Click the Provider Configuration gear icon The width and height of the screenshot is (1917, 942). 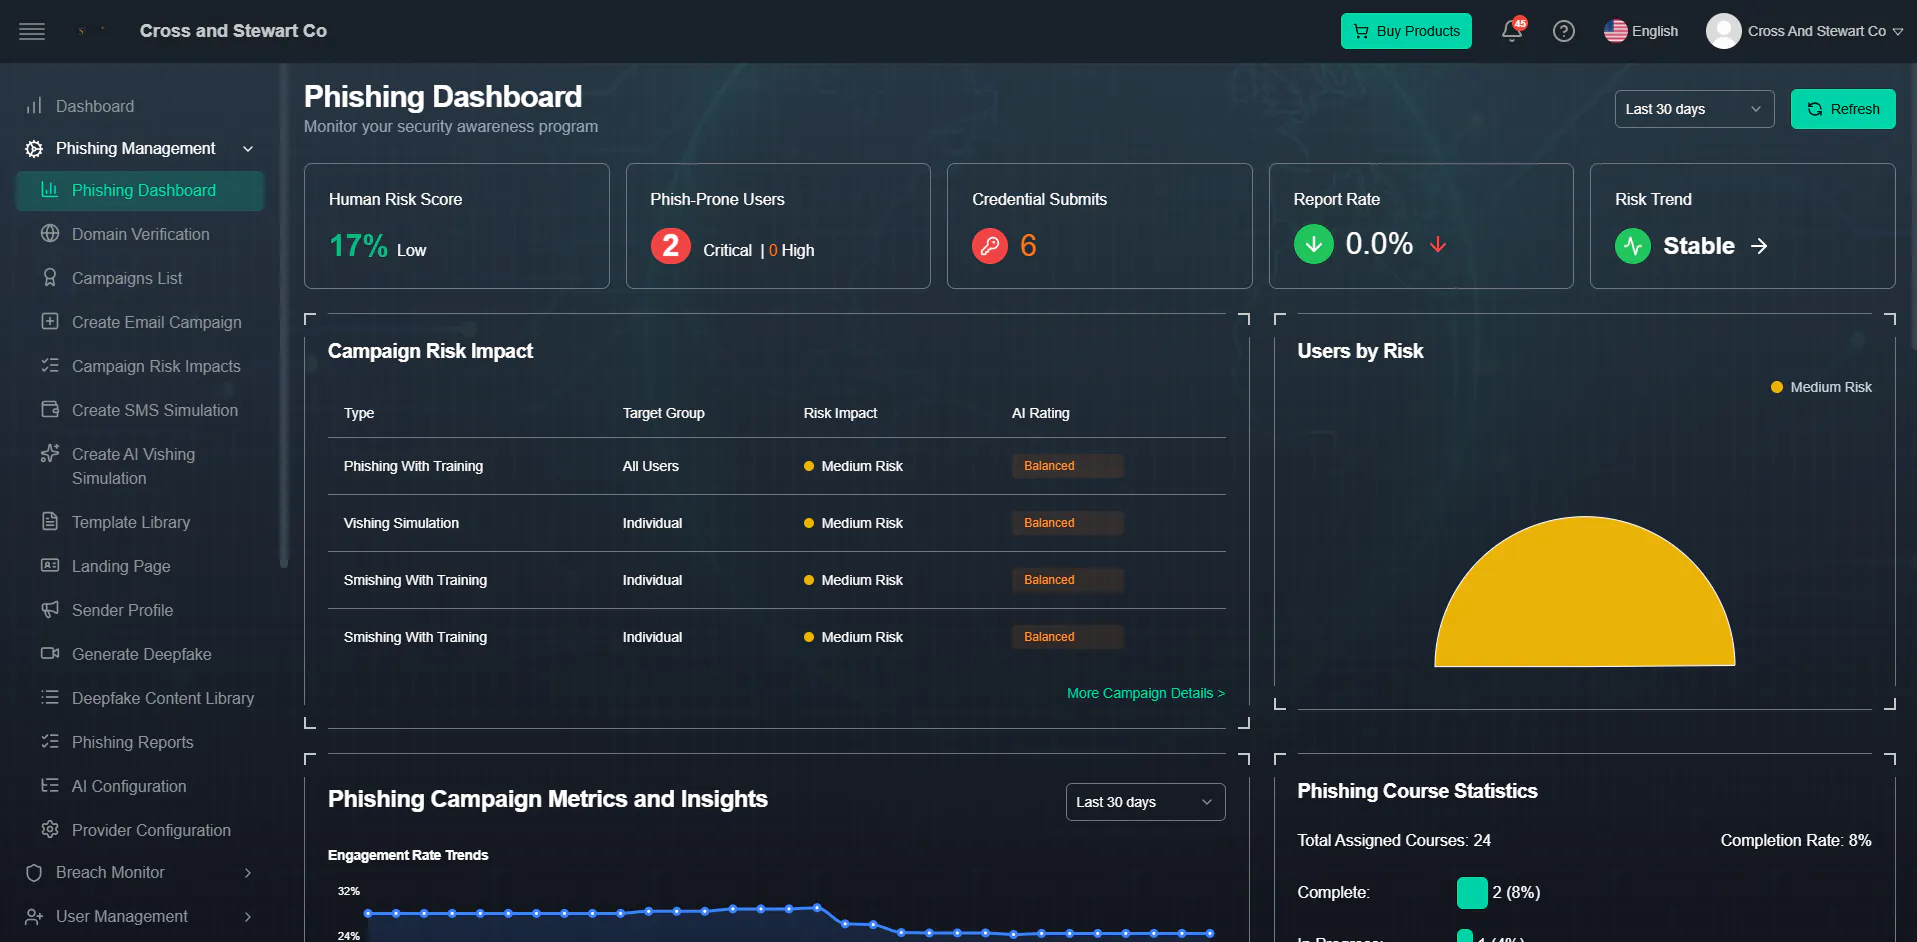(50, 830)
